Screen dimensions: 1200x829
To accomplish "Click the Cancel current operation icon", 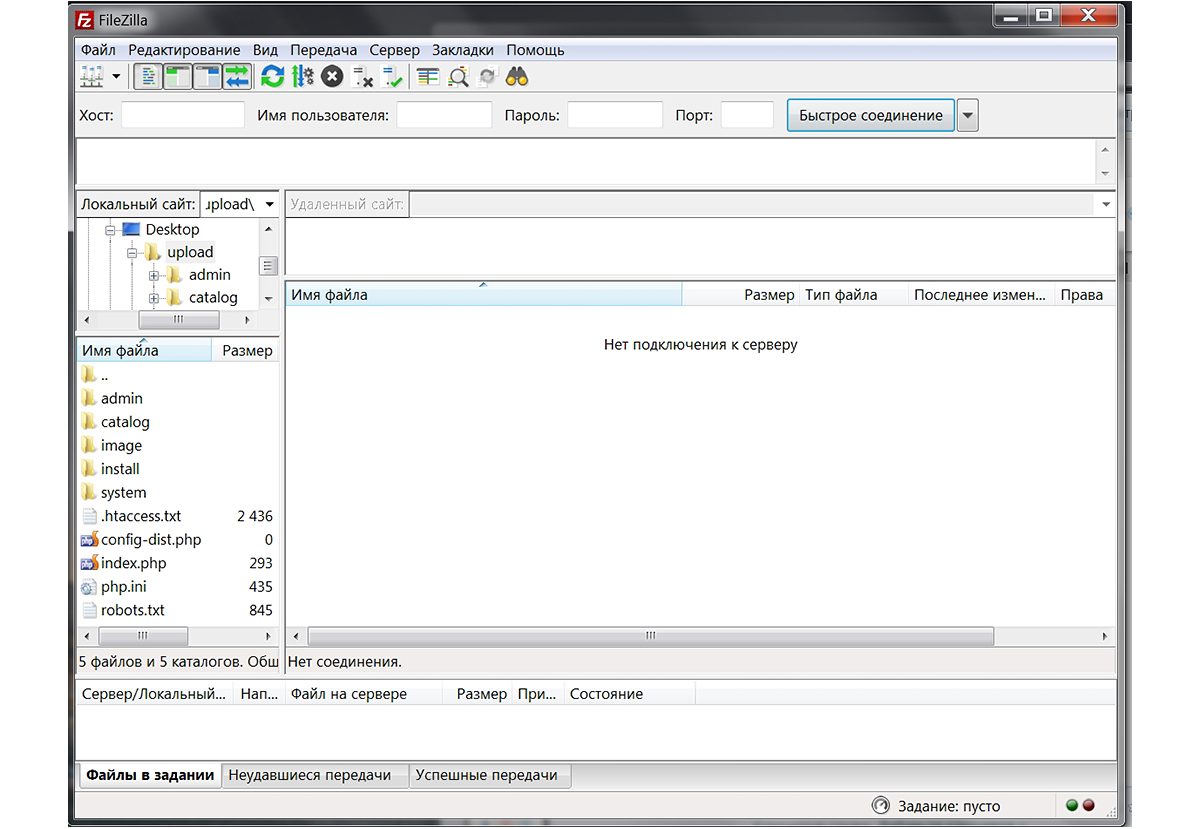I will (x=332, y=76).
